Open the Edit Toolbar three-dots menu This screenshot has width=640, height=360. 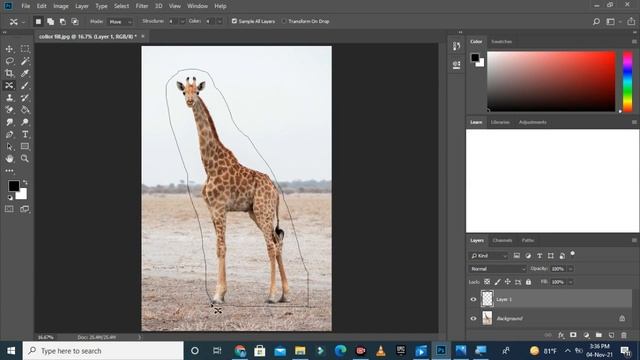9,171
